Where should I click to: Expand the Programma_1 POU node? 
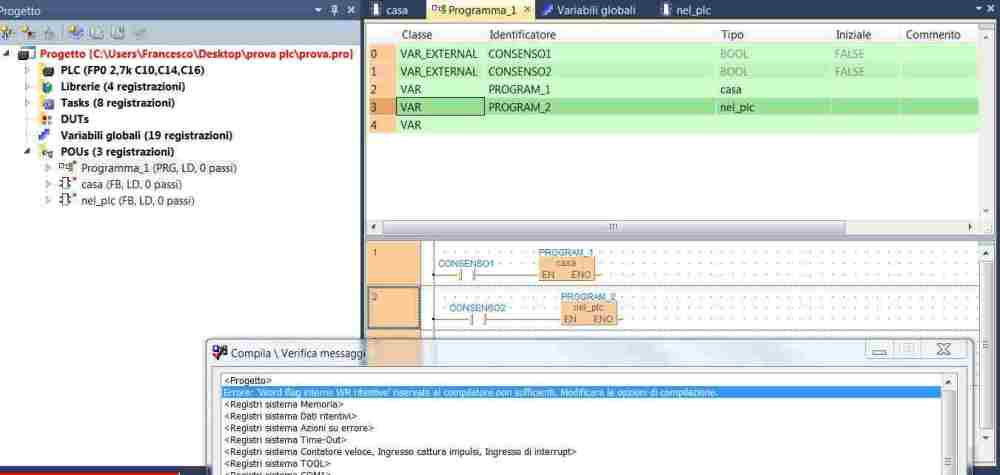[48, 168]
